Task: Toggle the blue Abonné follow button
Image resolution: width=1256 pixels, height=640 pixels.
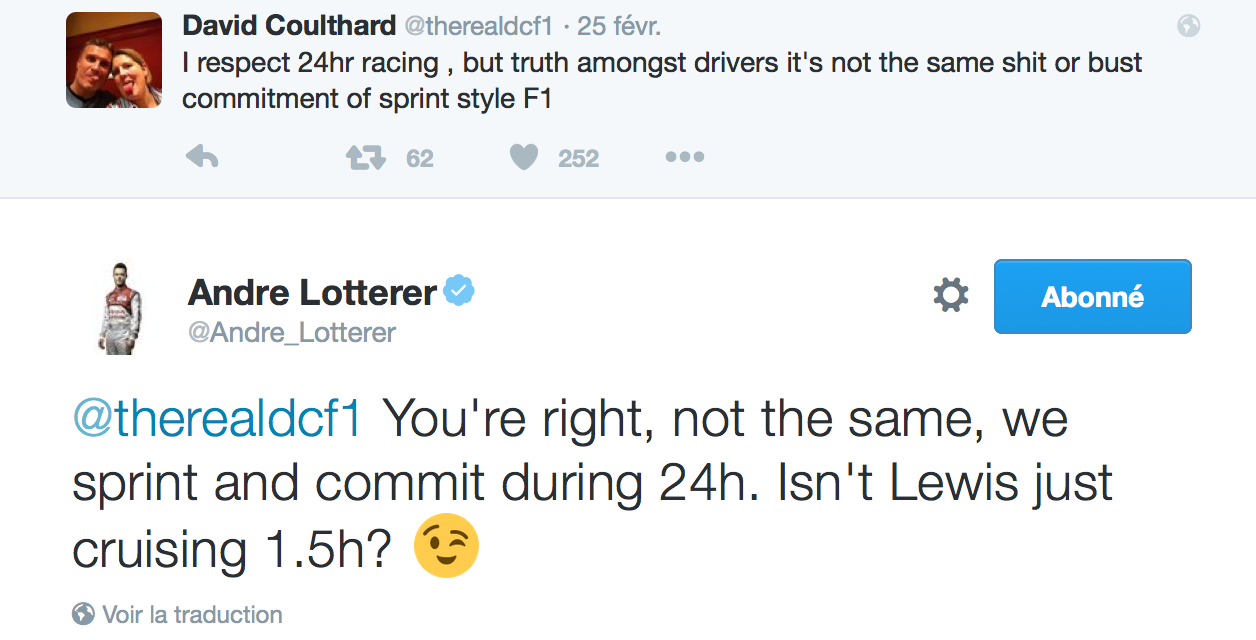Action: [1092, 296]
